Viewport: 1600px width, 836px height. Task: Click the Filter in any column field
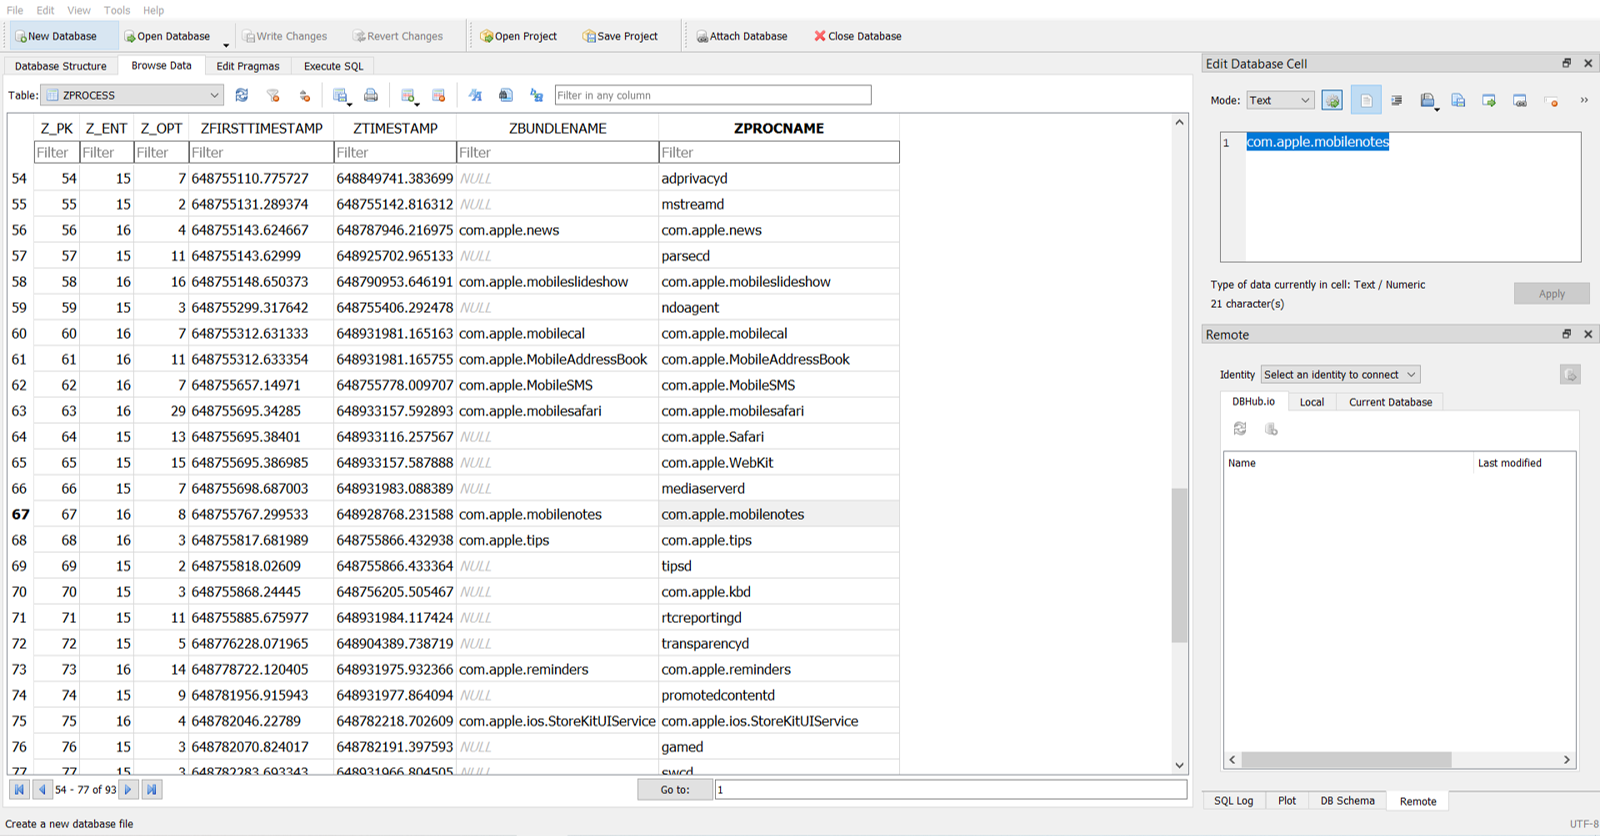[713, 95]
